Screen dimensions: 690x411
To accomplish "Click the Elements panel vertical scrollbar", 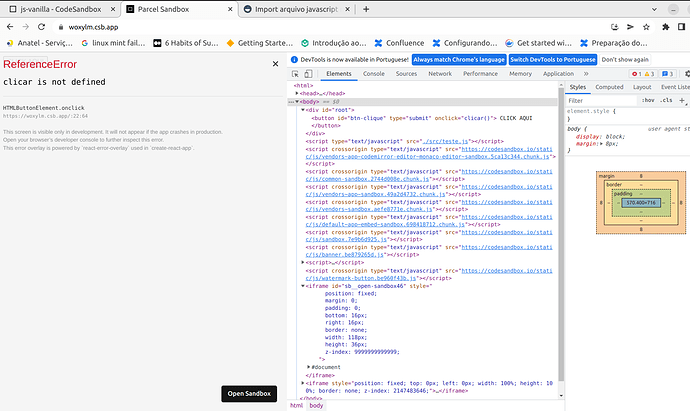I will [x=561, y=233].
